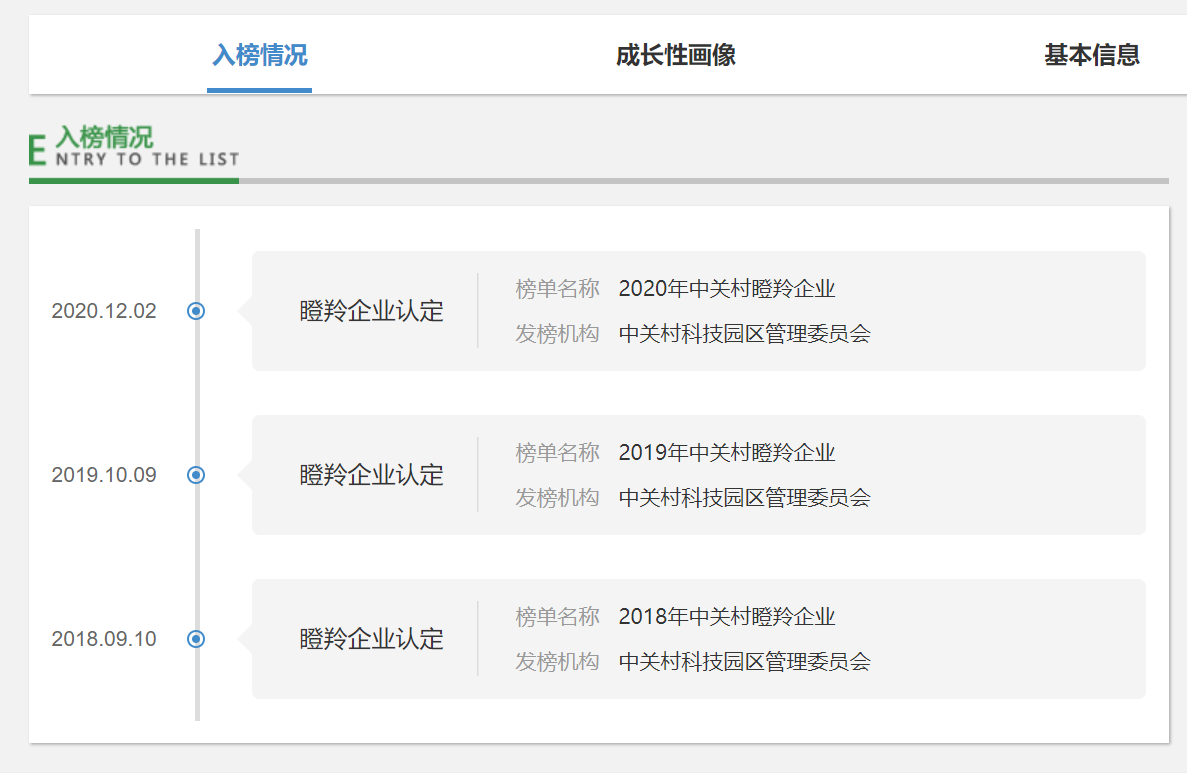Click the 瞪羚企业认定 label for 2019 entry
1187x776 pixels.
(371, 475)
